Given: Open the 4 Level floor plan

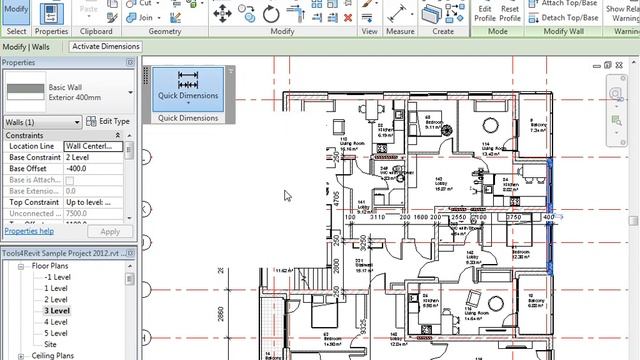Looking at the screenshot, I should click(56, 322).
